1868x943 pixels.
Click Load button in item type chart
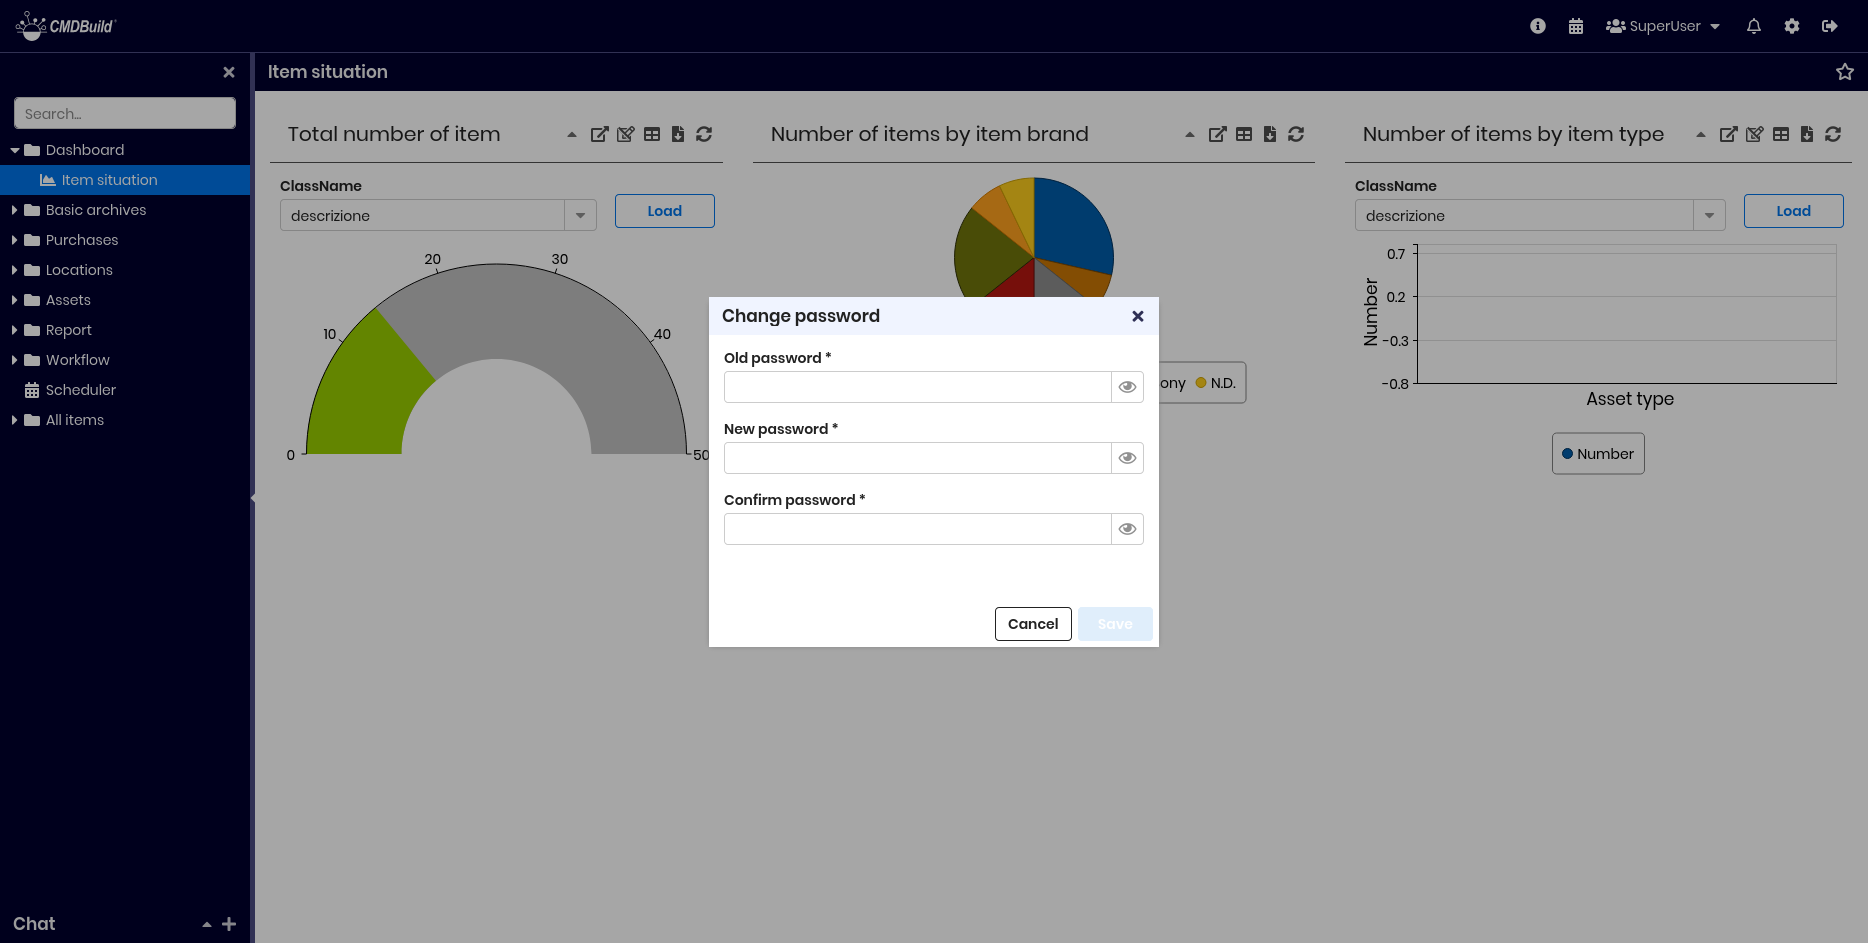[x=1793, y=211]
